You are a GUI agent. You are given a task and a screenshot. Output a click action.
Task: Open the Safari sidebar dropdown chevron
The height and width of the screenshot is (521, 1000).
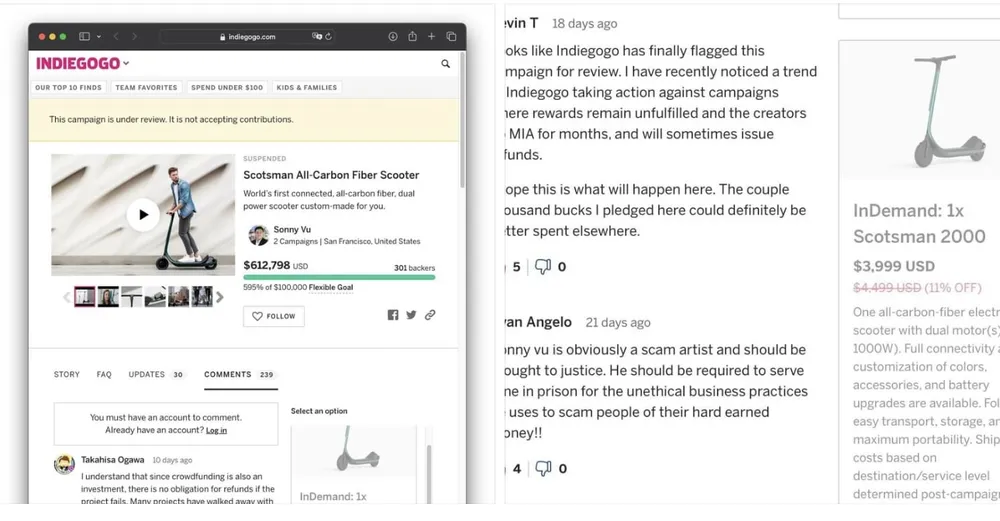point(98,37)
